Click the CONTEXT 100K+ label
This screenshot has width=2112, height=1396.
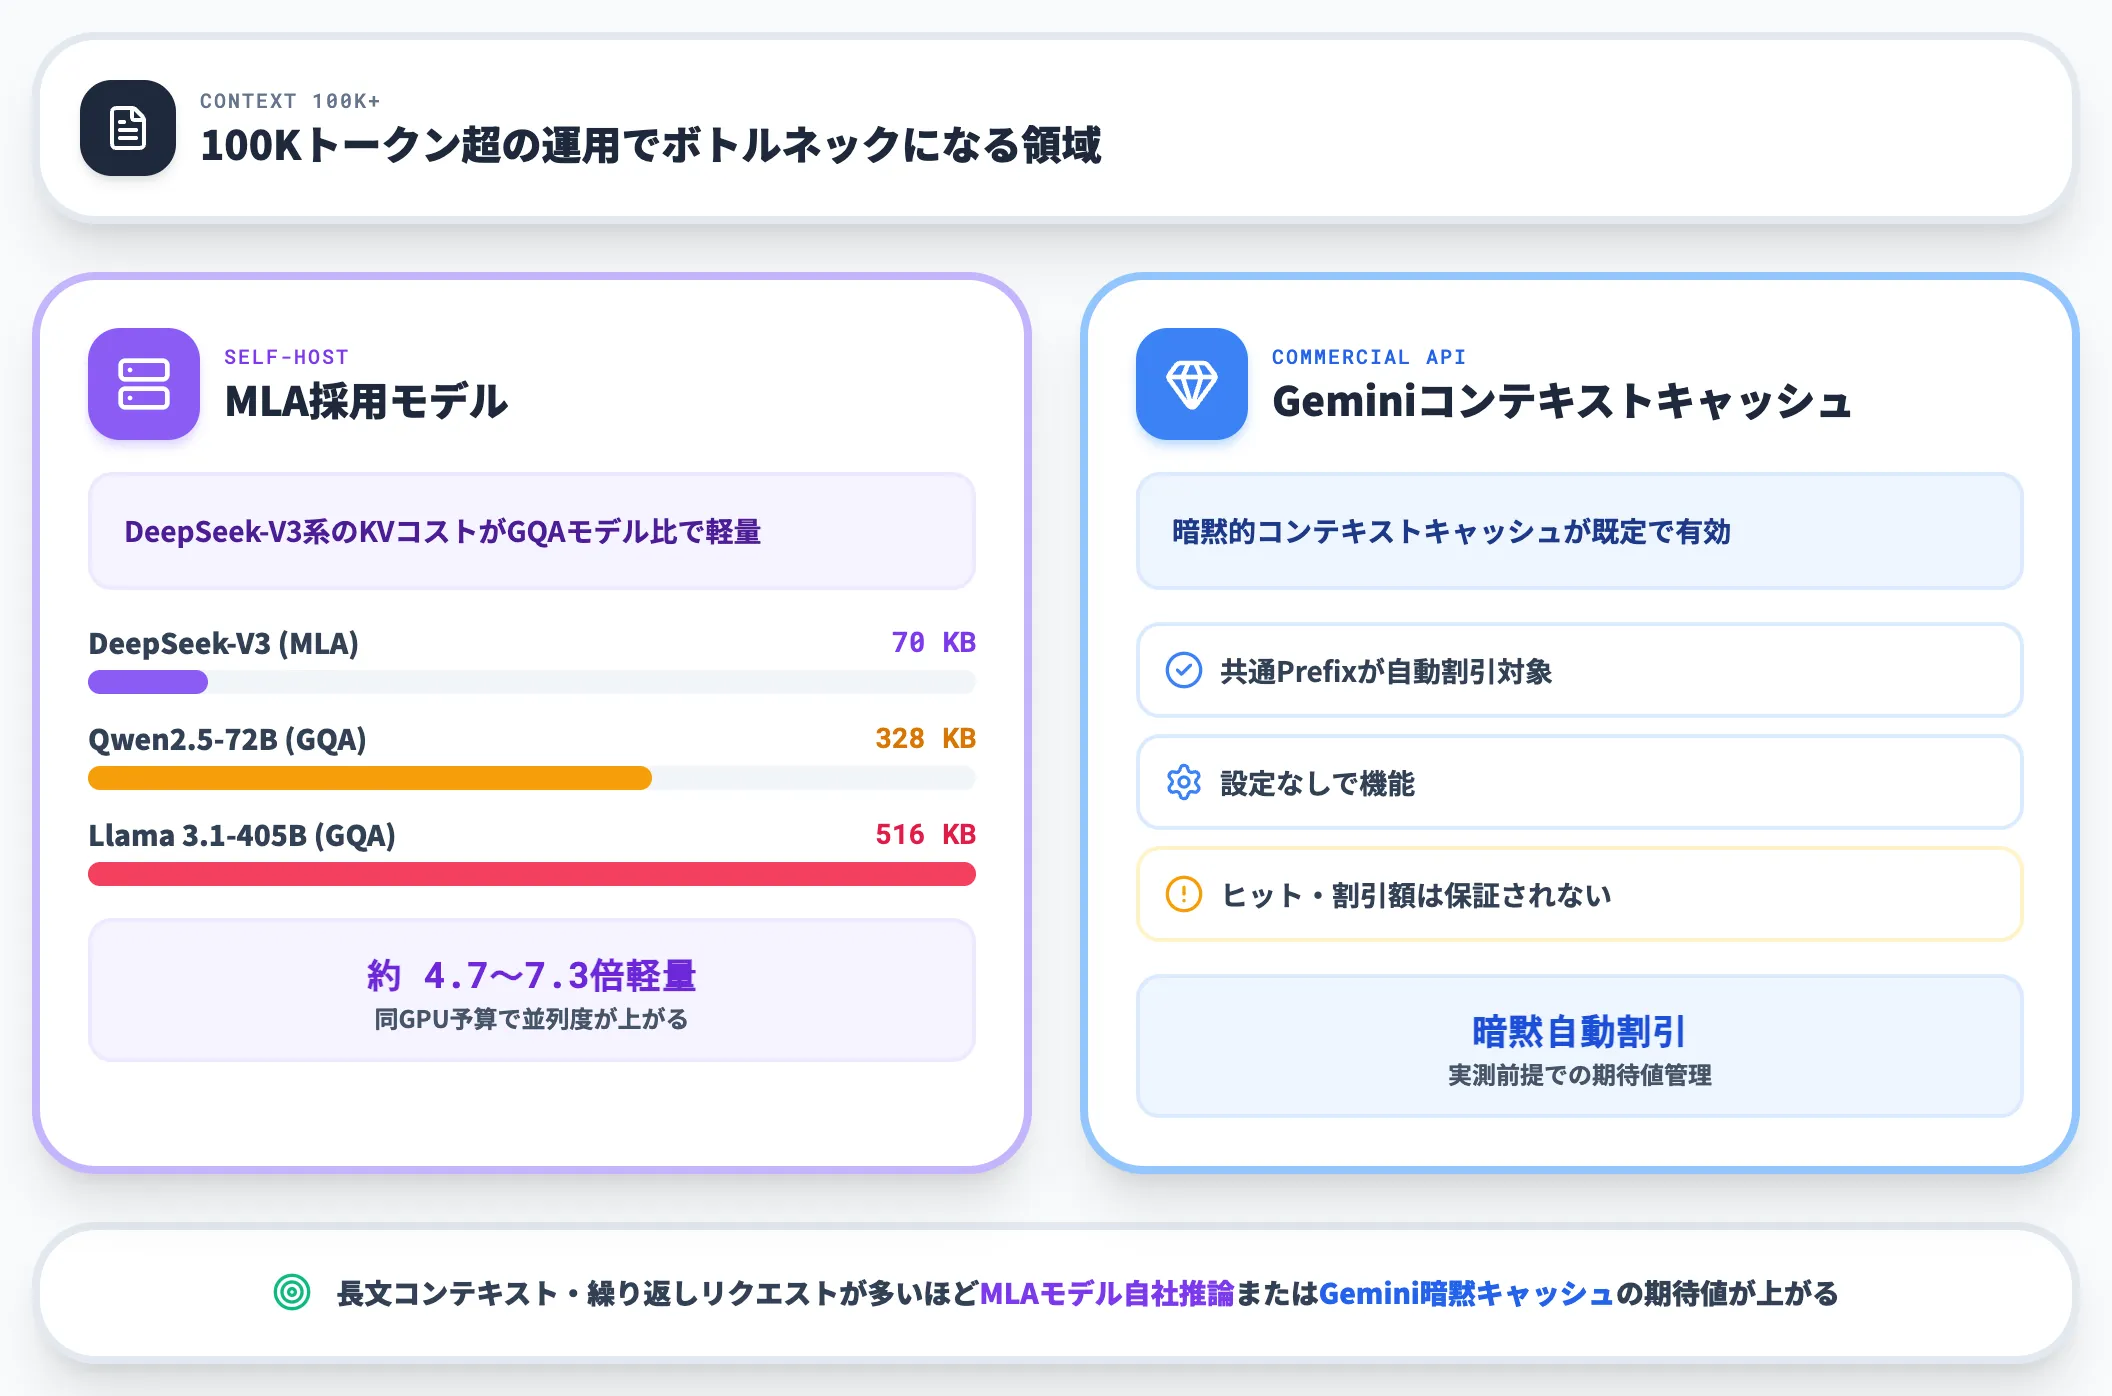[290, 101]
